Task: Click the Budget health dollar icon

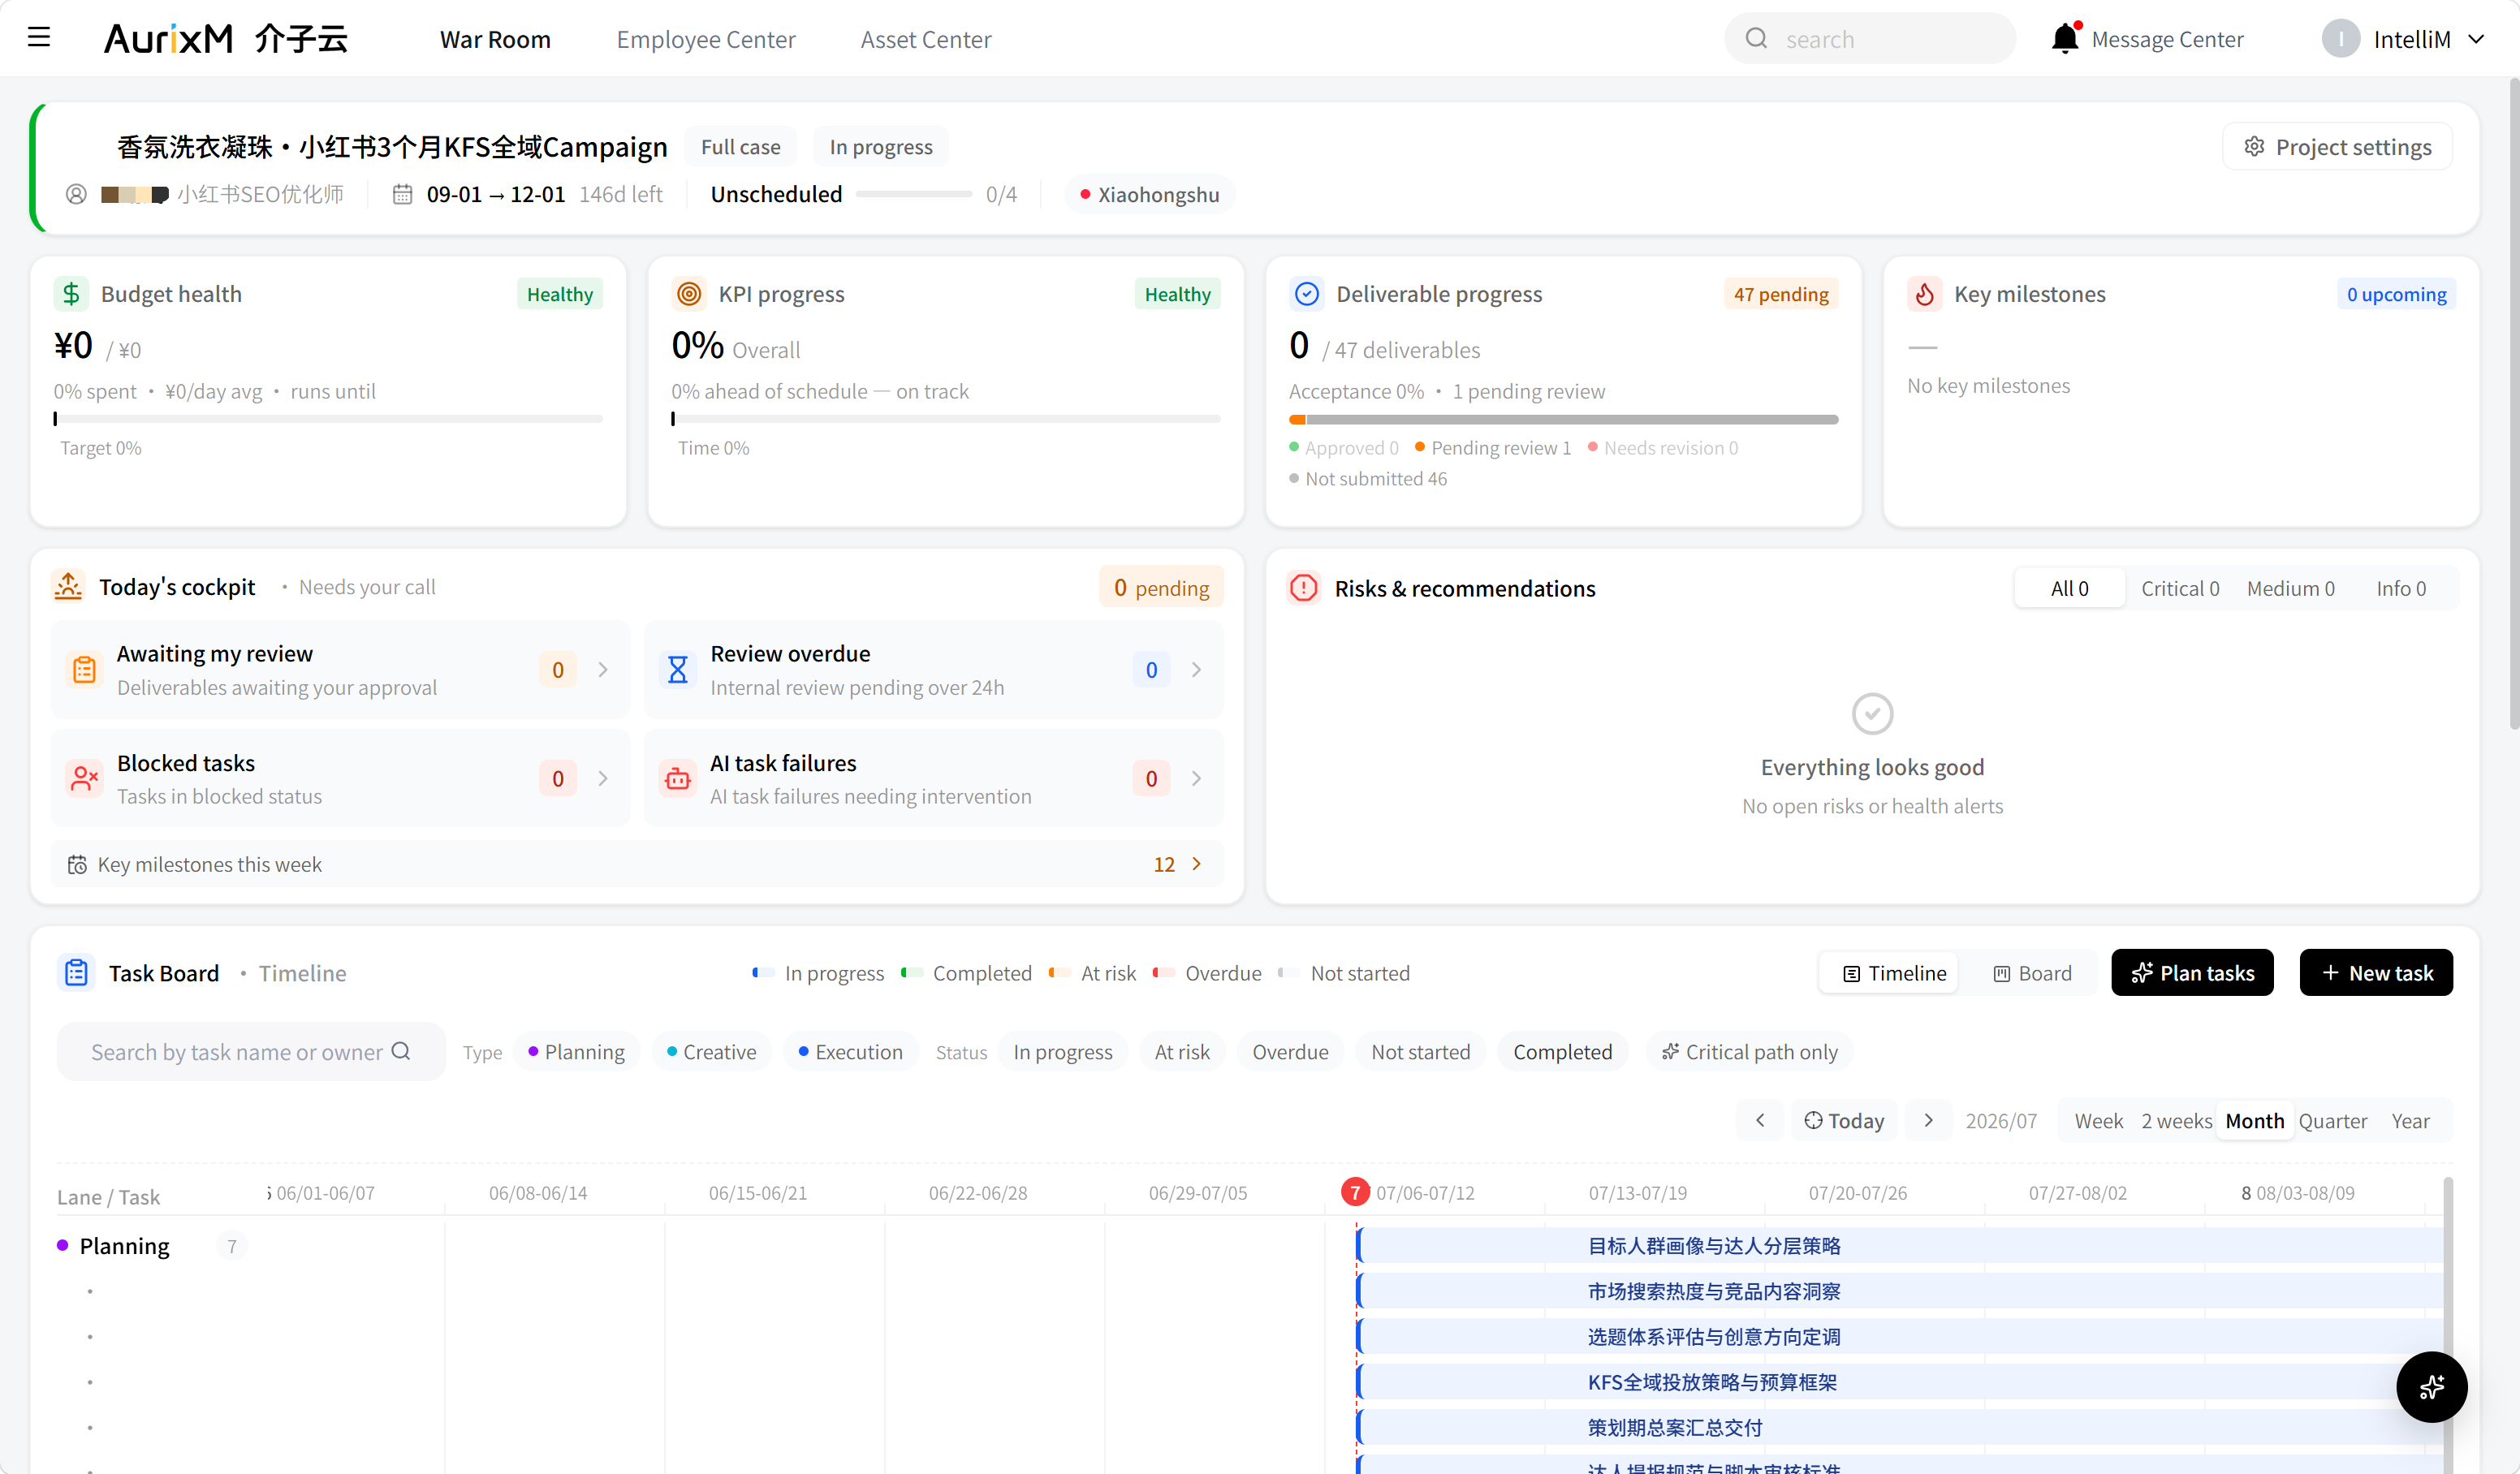Action: tap(71, 294)
